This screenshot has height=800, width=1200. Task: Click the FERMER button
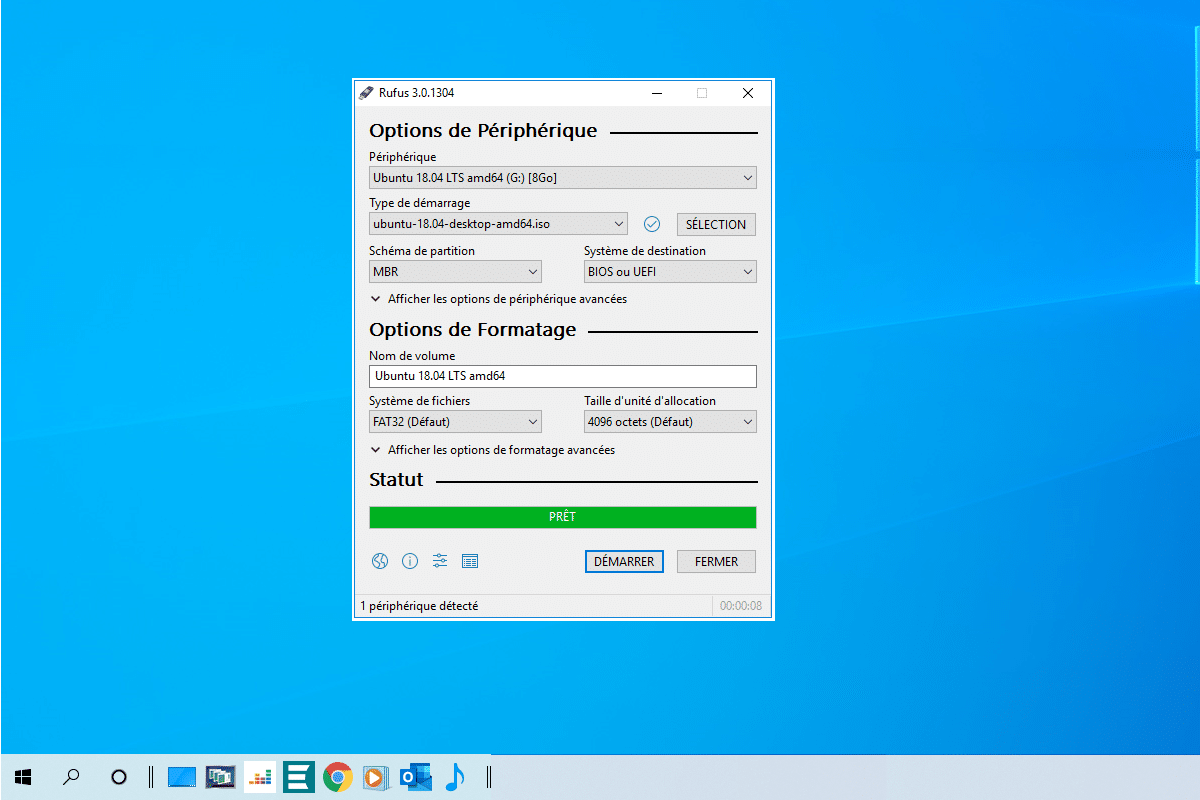(716, 561)
